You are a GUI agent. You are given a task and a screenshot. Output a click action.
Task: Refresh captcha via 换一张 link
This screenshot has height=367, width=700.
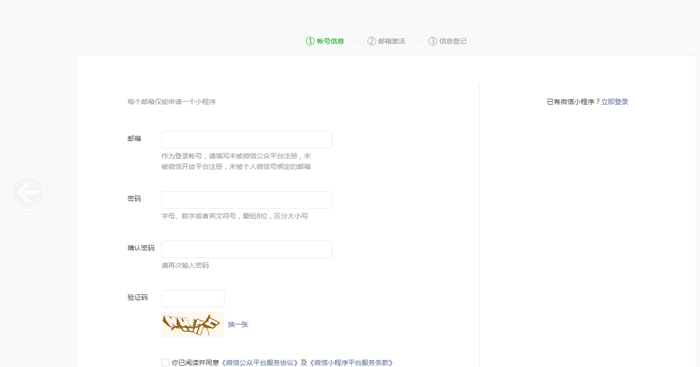238,325
